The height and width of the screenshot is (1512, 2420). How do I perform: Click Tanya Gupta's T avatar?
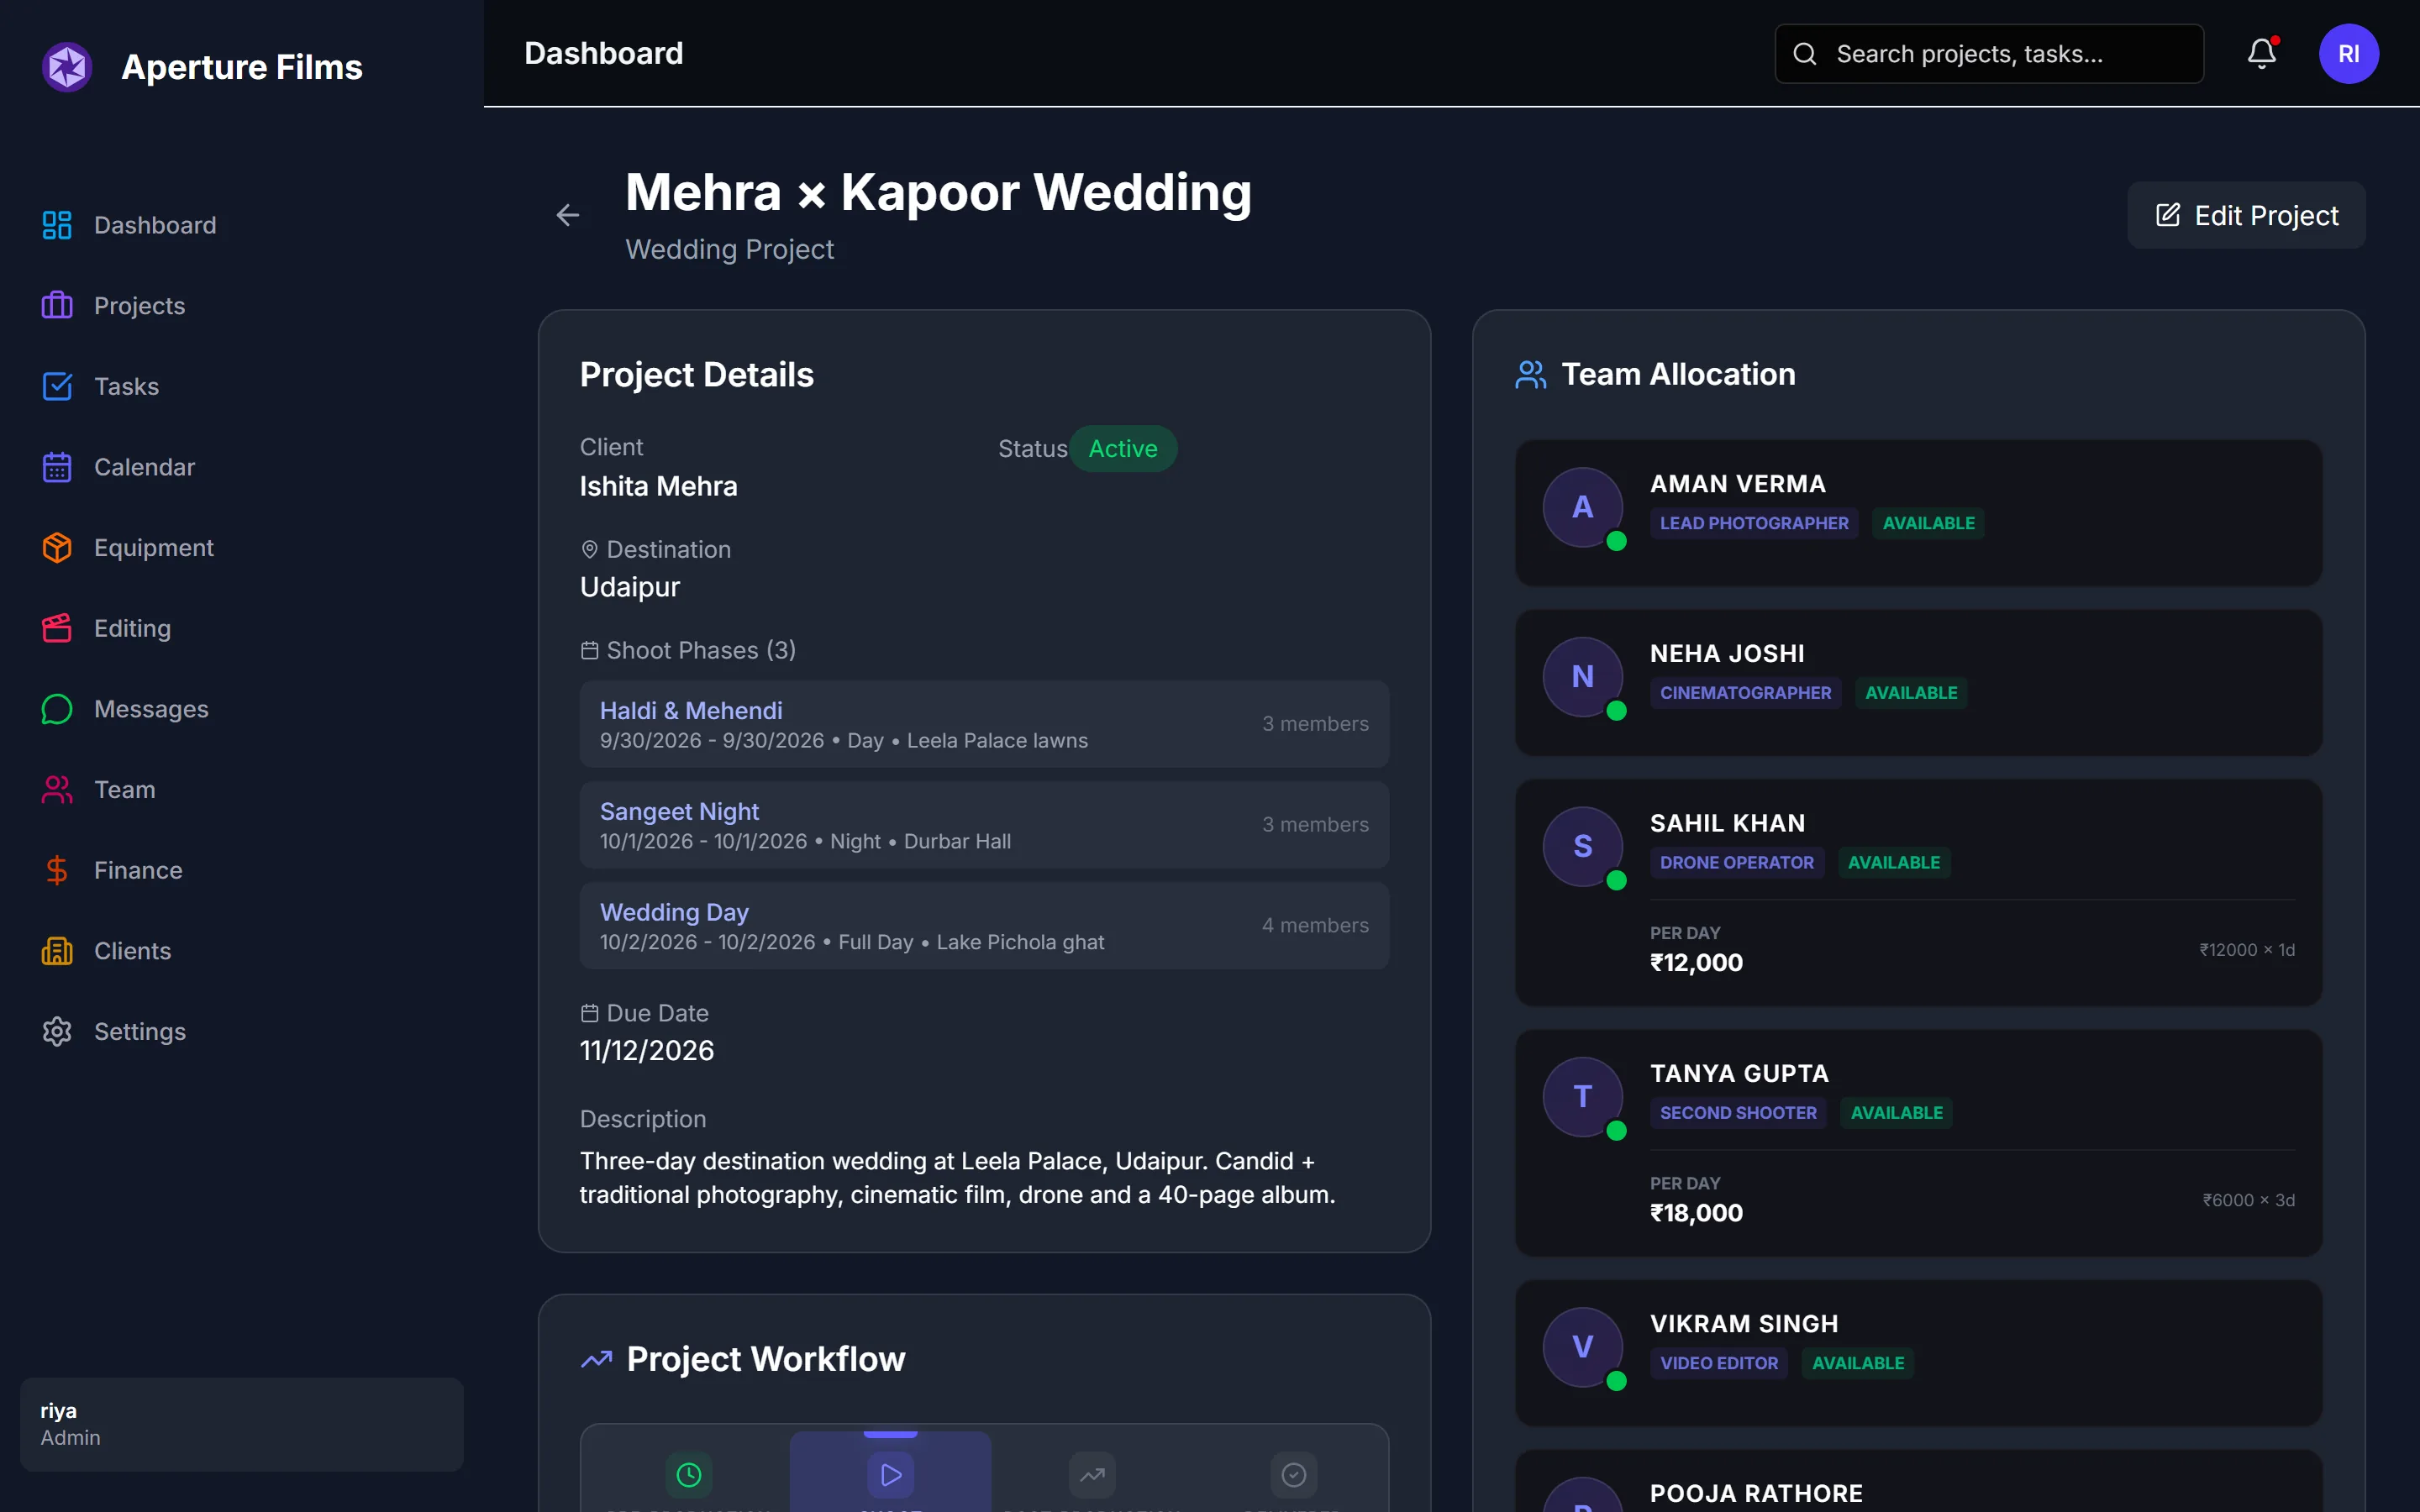[1582, 1097]
